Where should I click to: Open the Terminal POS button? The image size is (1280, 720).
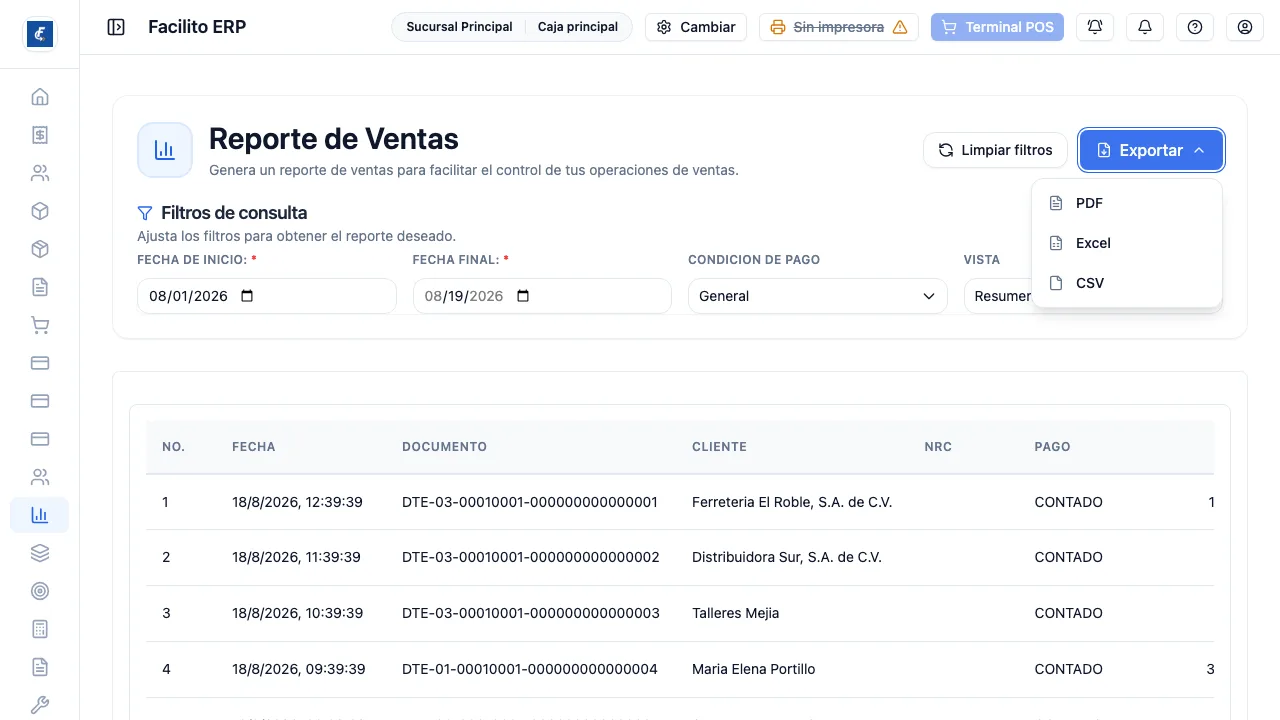point(997,27)
